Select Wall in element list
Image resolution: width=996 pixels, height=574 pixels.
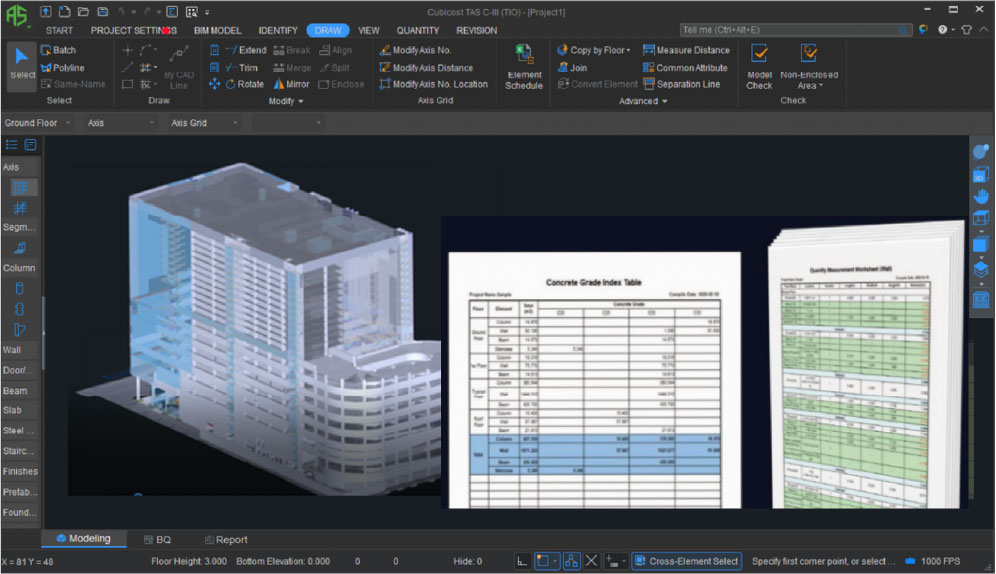[20, 350]
